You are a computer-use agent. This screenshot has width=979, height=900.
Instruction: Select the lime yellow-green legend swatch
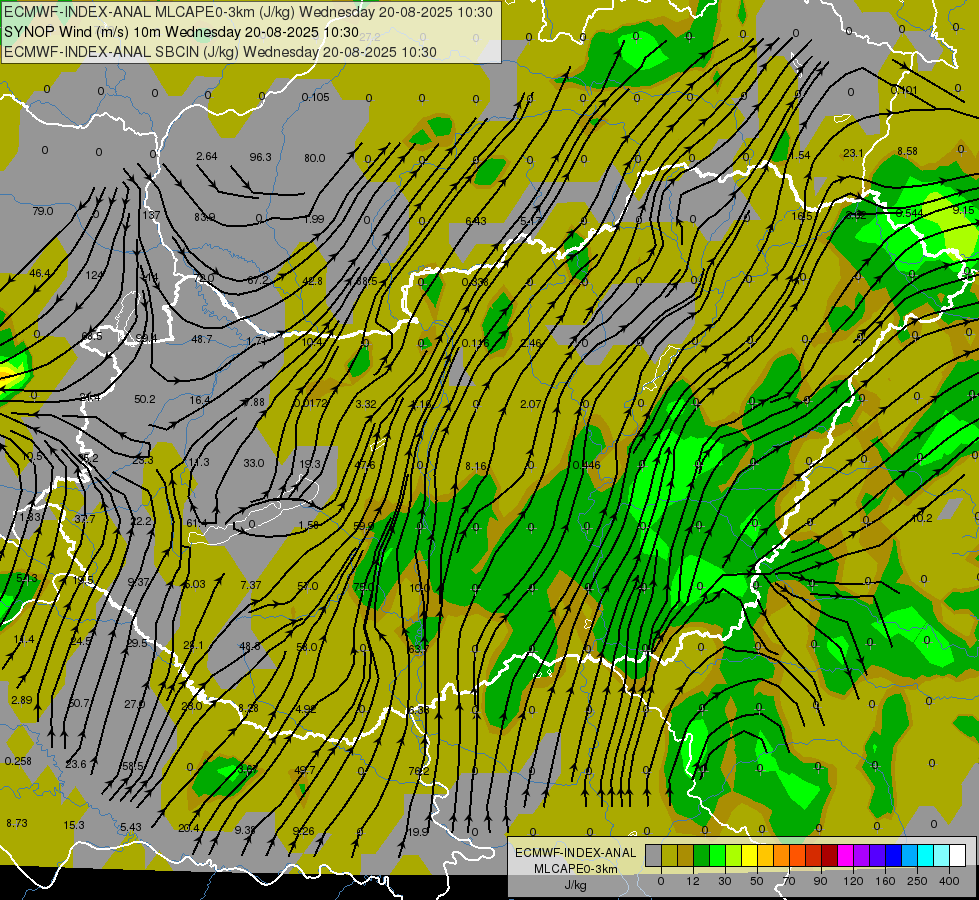tap(734, 855)
